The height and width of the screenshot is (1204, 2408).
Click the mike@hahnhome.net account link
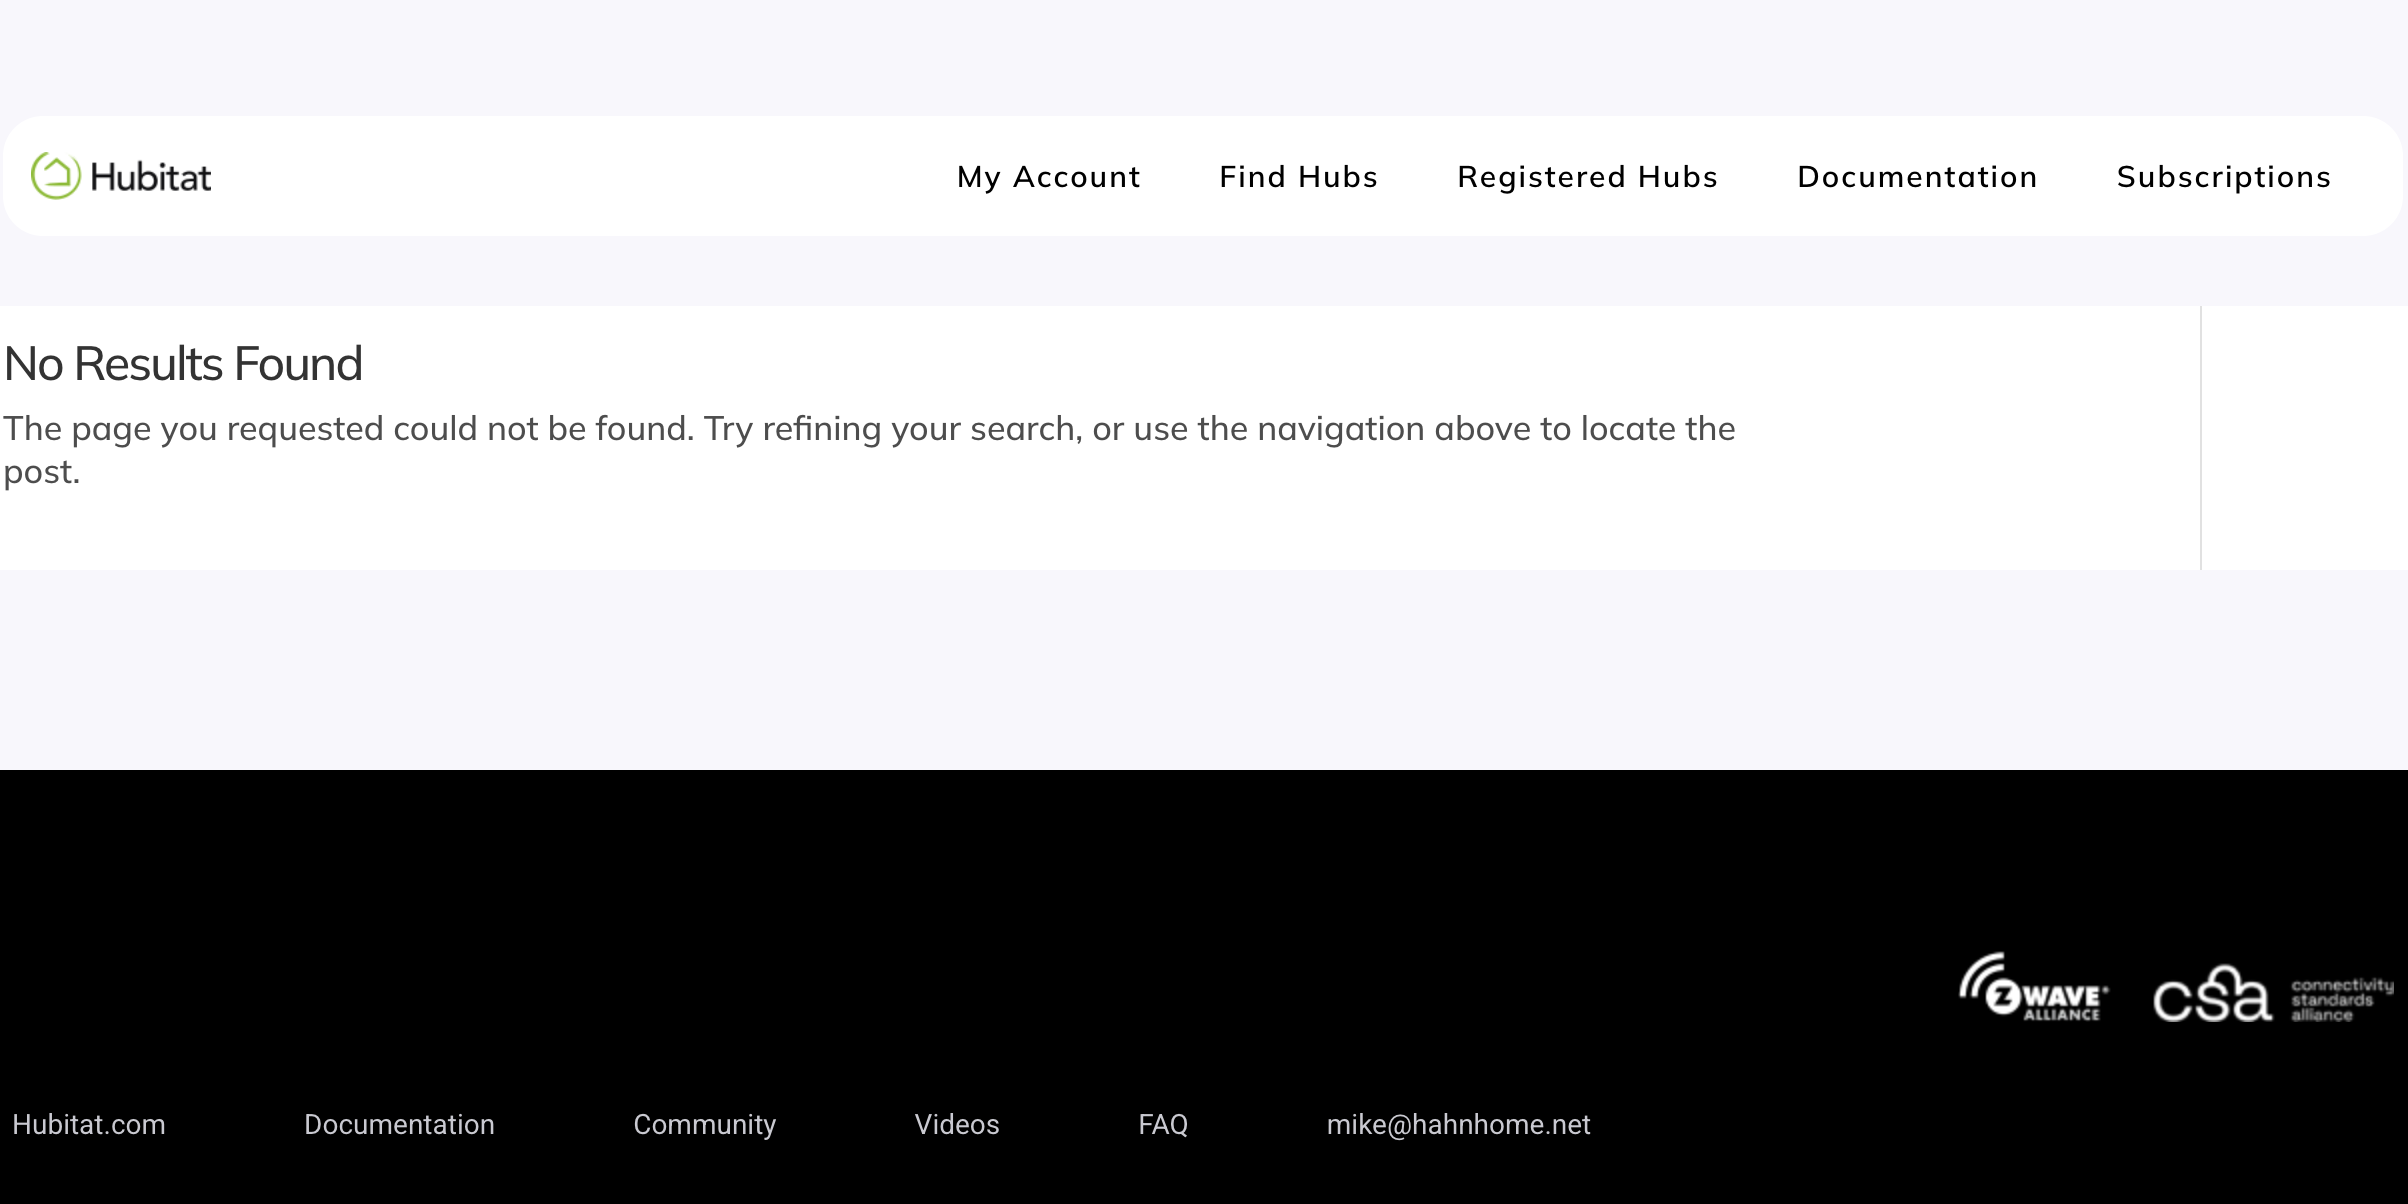point(1458,1125)
